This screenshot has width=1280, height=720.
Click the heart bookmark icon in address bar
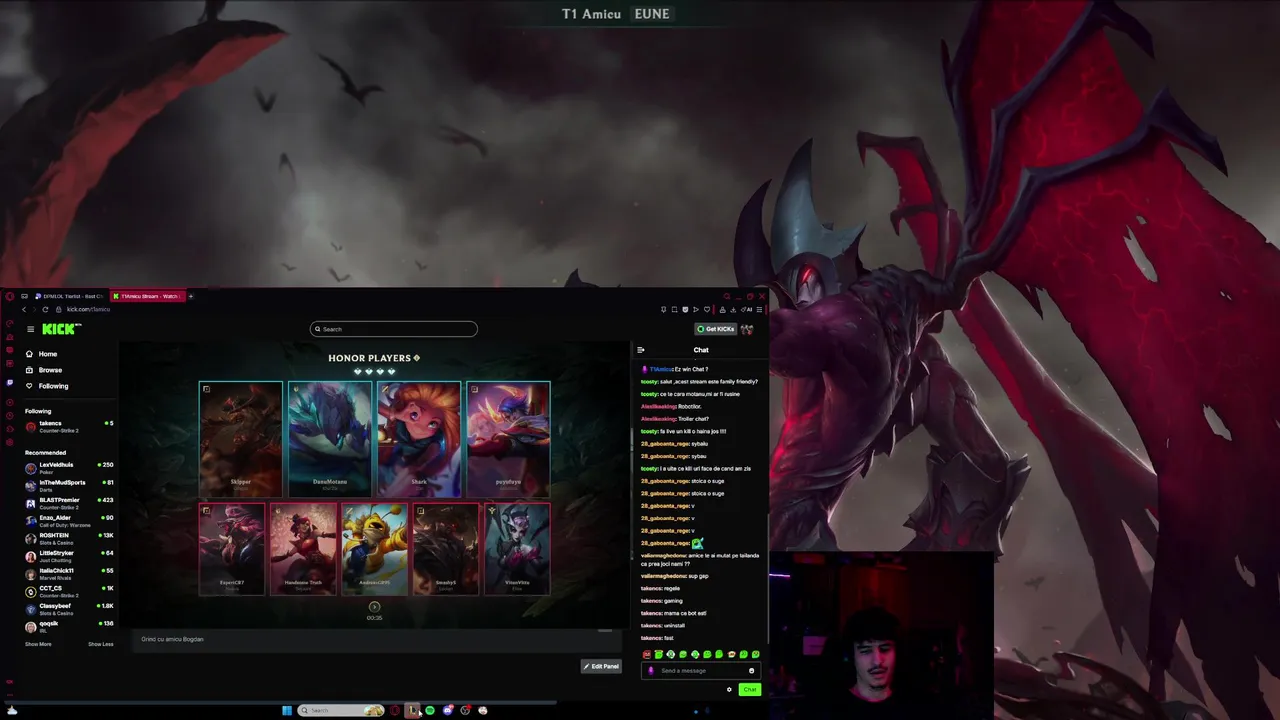coord(707,309)
